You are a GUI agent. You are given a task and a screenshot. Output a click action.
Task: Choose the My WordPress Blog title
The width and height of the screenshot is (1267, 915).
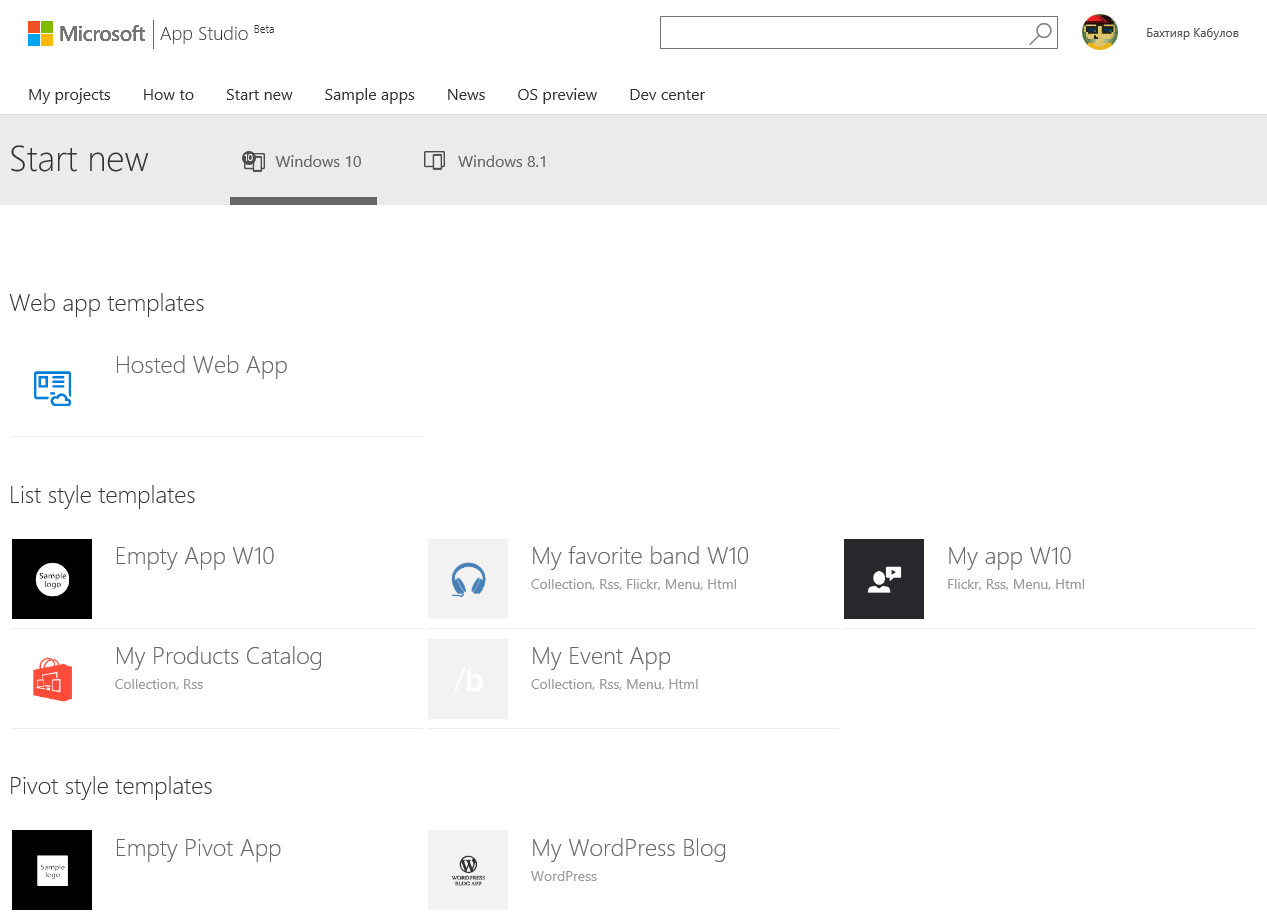coord(629,848)
